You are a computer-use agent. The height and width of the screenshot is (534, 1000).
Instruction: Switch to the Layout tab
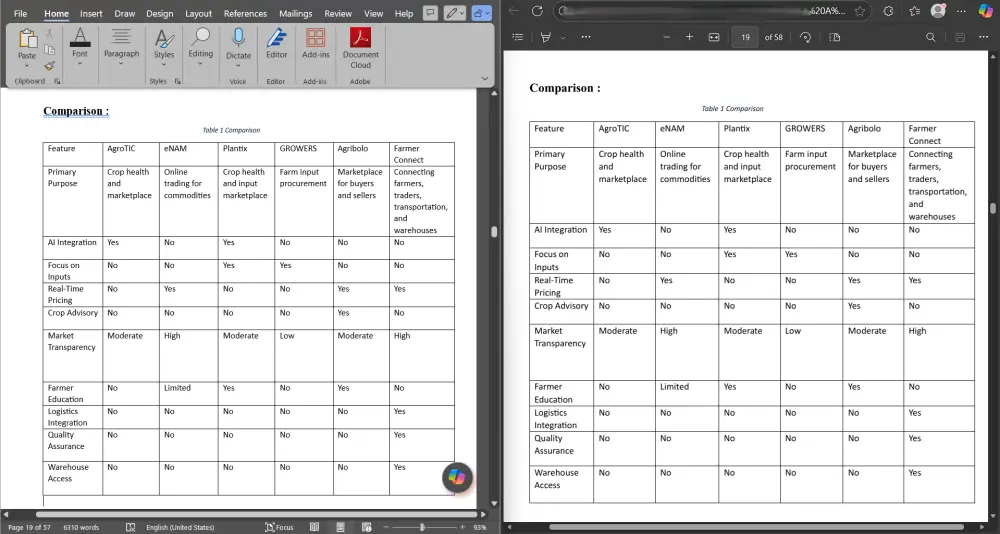pos(198,13)
